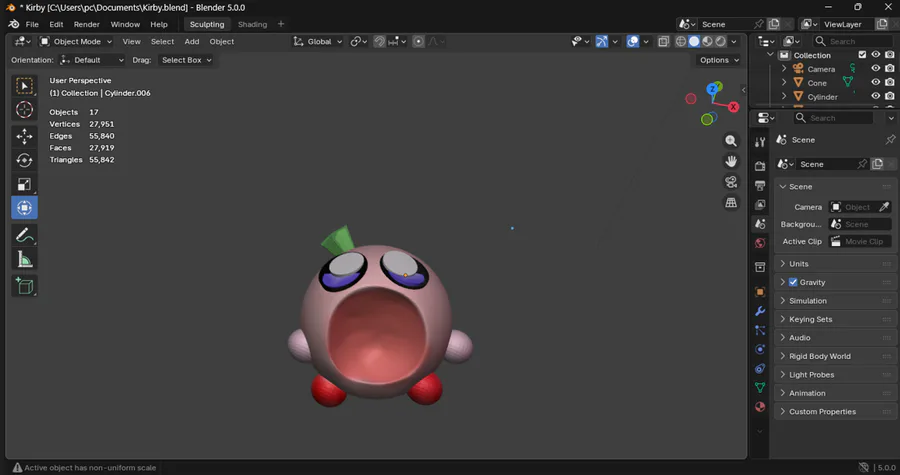Open the File menu
The width and height of the screenshot is (900, 475).
point(32,24)
